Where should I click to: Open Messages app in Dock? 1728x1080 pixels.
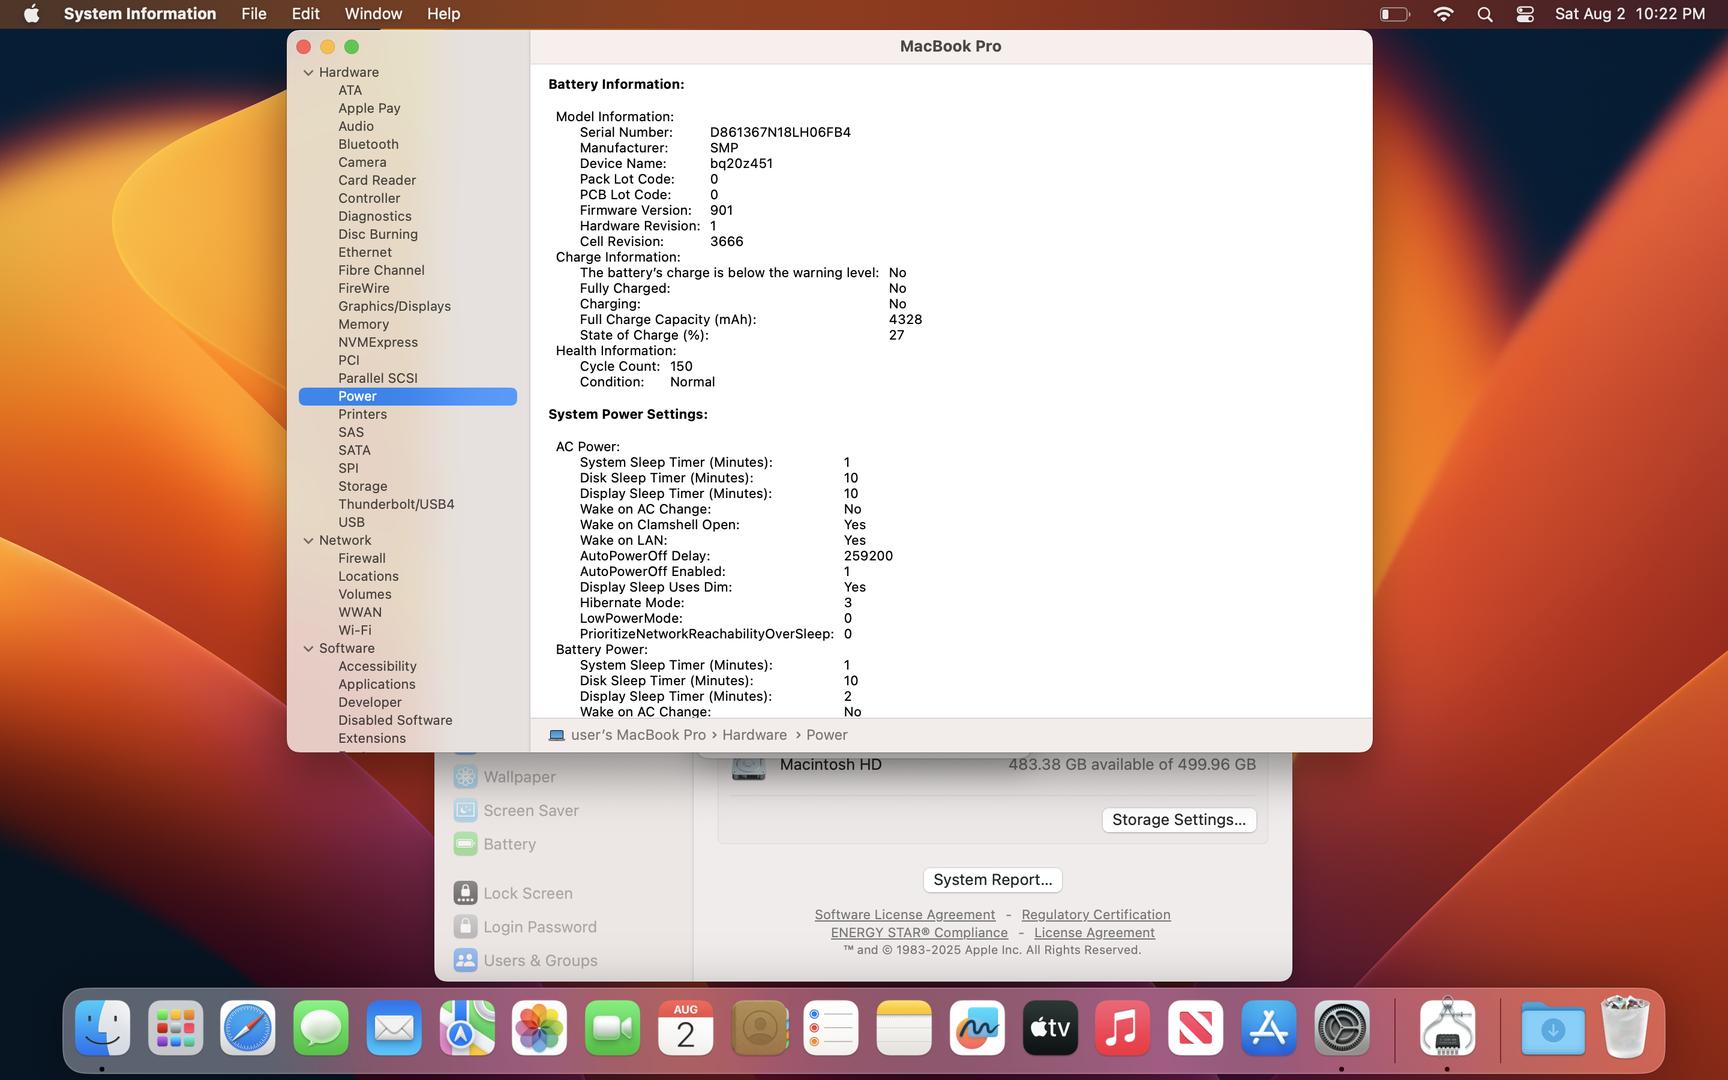[x=321, y=1028]
